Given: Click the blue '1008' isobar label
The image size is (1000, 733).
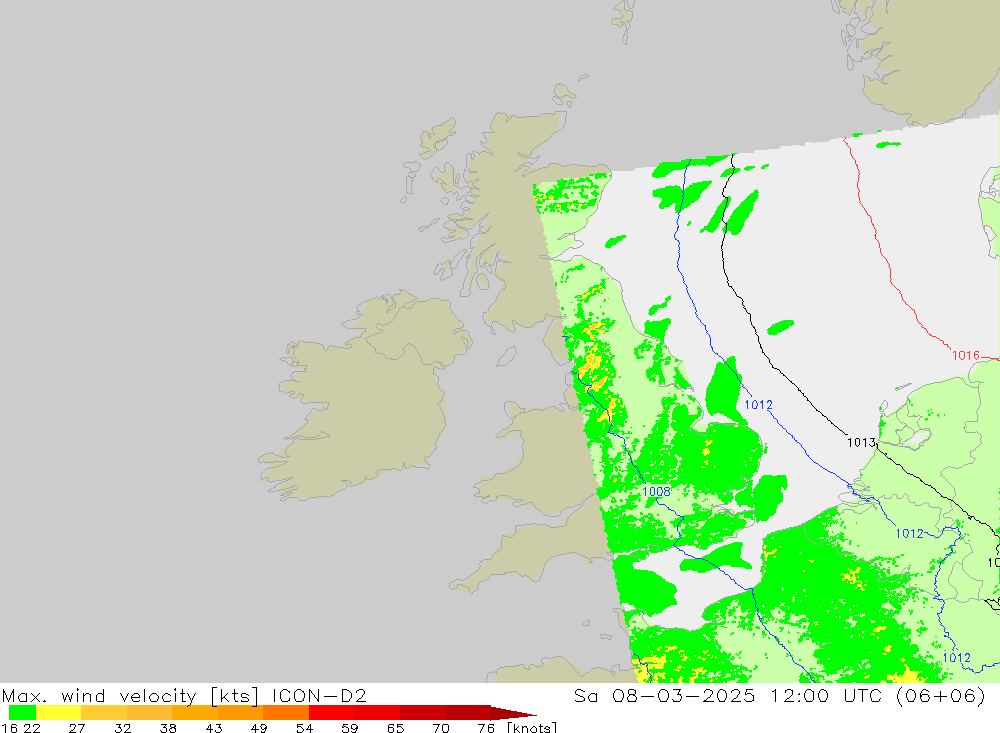Looking at the screenshot, I should coord(656,491).
